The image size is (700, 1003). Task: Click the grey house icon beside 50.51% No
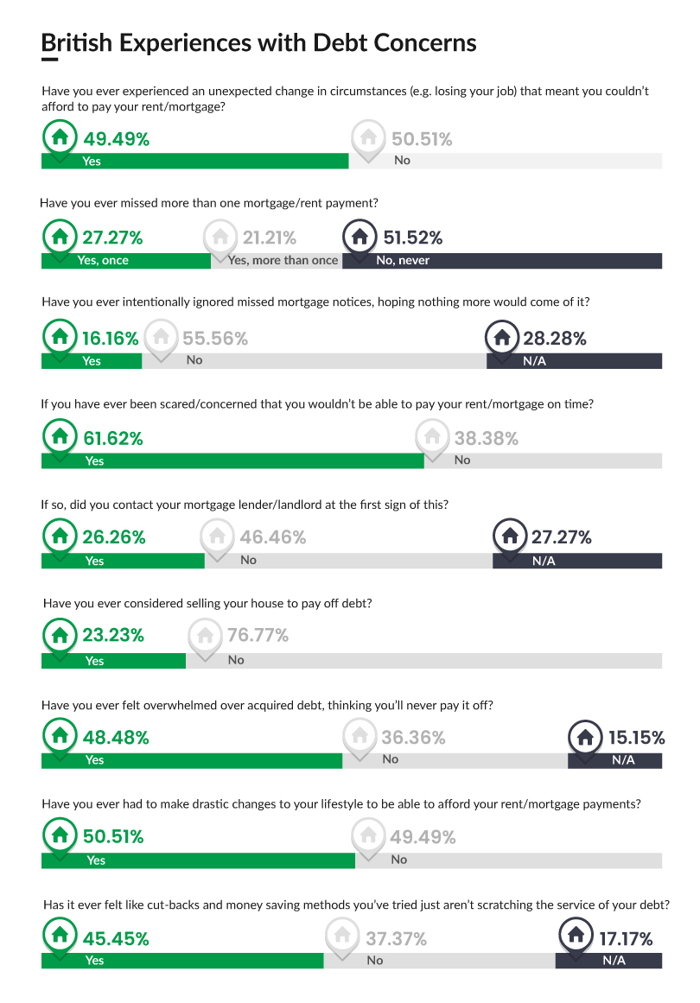click(x=369, y=137)
